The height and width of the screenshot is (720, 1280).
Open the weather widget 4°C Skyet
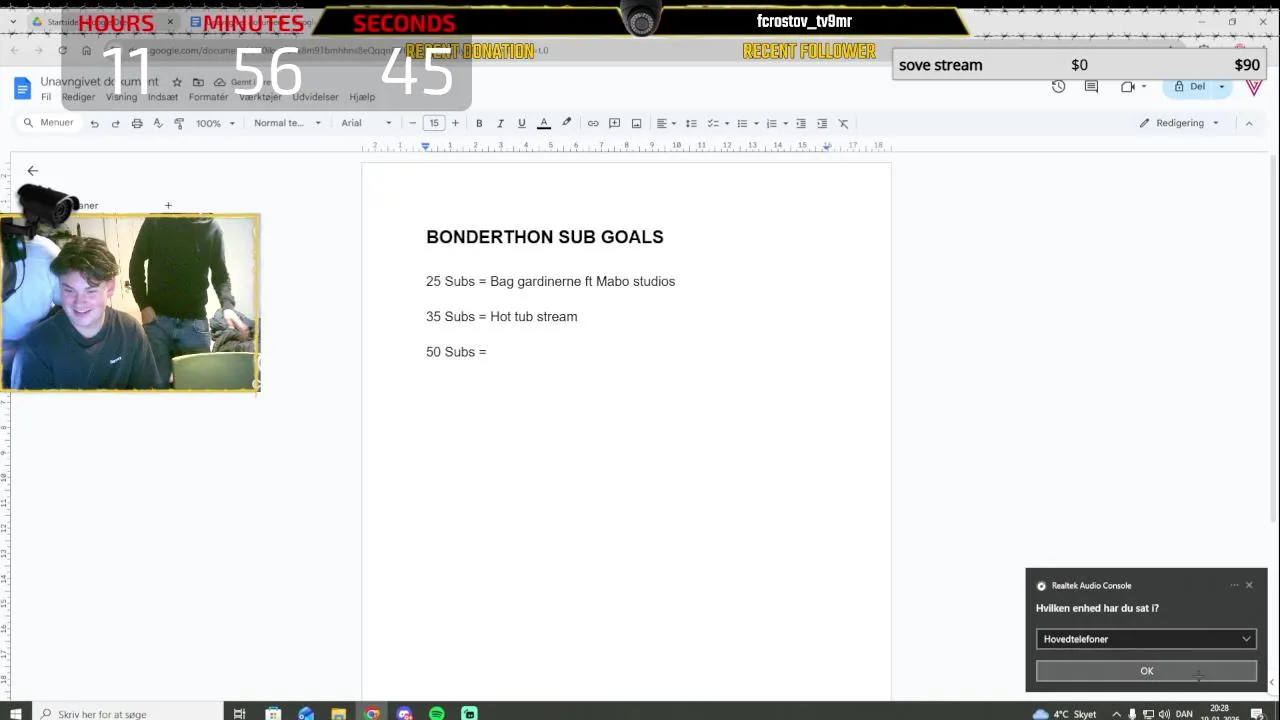coord(1064,714)
